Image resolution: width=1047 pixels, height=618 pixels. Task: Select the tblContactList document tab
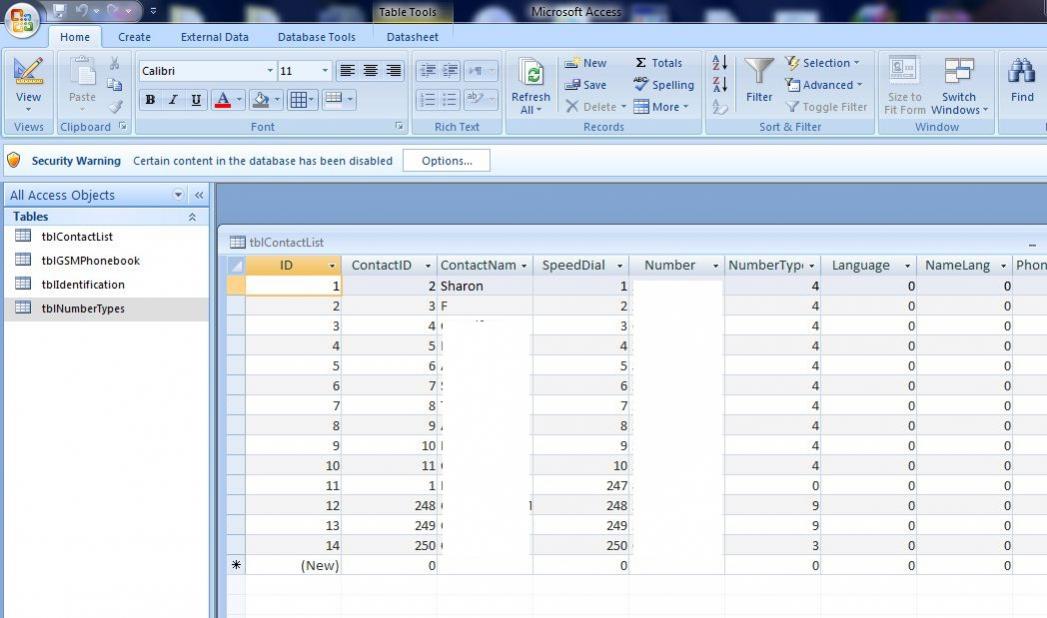277,242
